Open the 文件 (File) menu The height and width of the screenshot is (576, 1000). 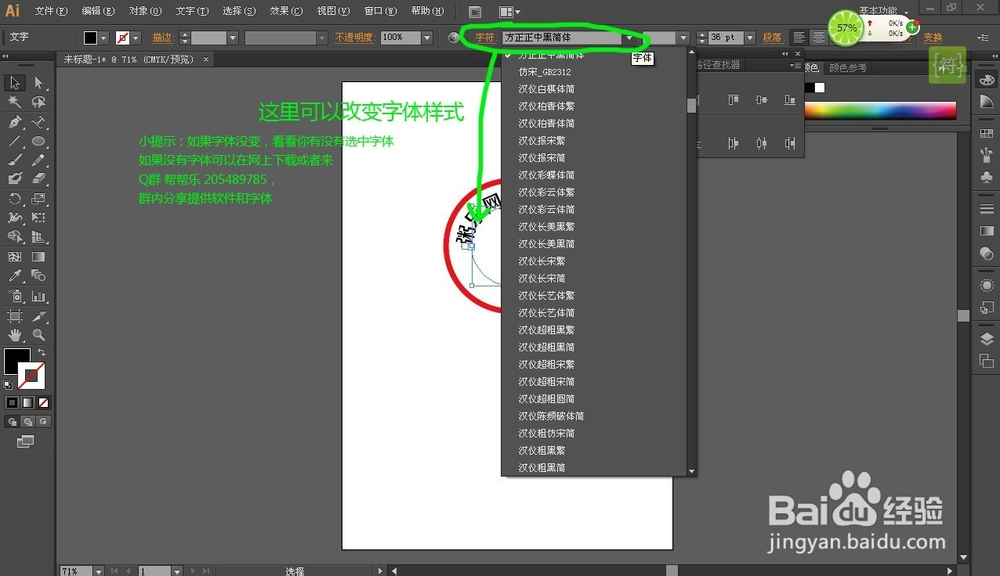51,11
